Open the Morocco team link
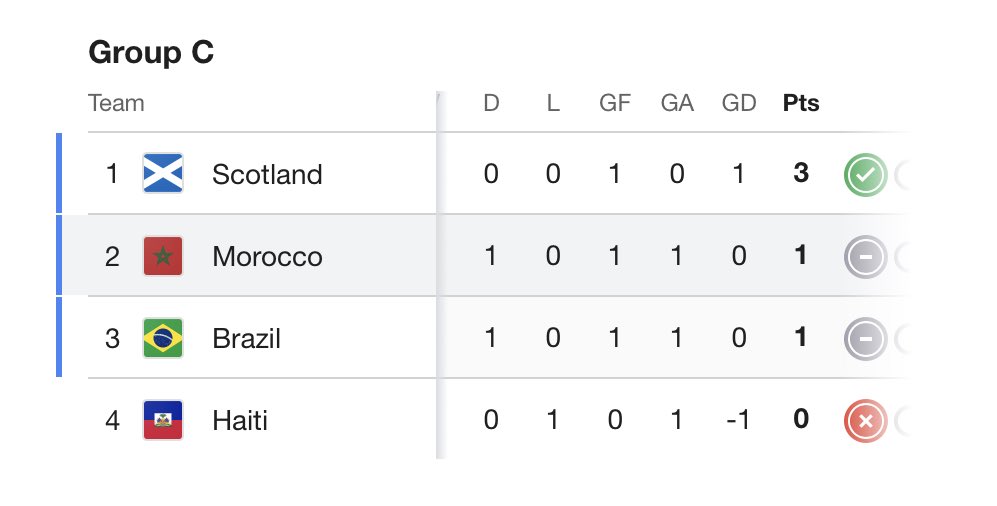Viewport: 997px width, 506px height. 267,256
